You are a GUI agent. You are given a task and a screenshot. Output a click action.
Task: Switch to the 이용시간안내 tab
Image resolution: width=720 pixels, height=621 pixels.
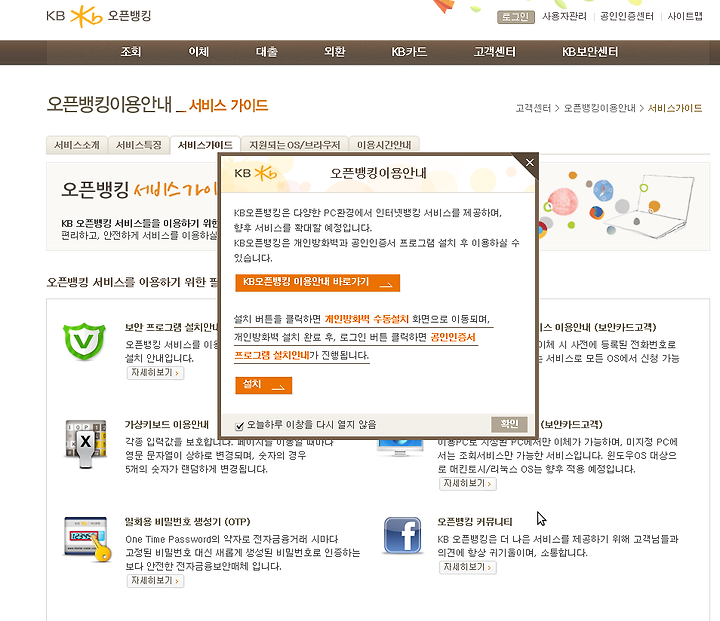[384, 145]
